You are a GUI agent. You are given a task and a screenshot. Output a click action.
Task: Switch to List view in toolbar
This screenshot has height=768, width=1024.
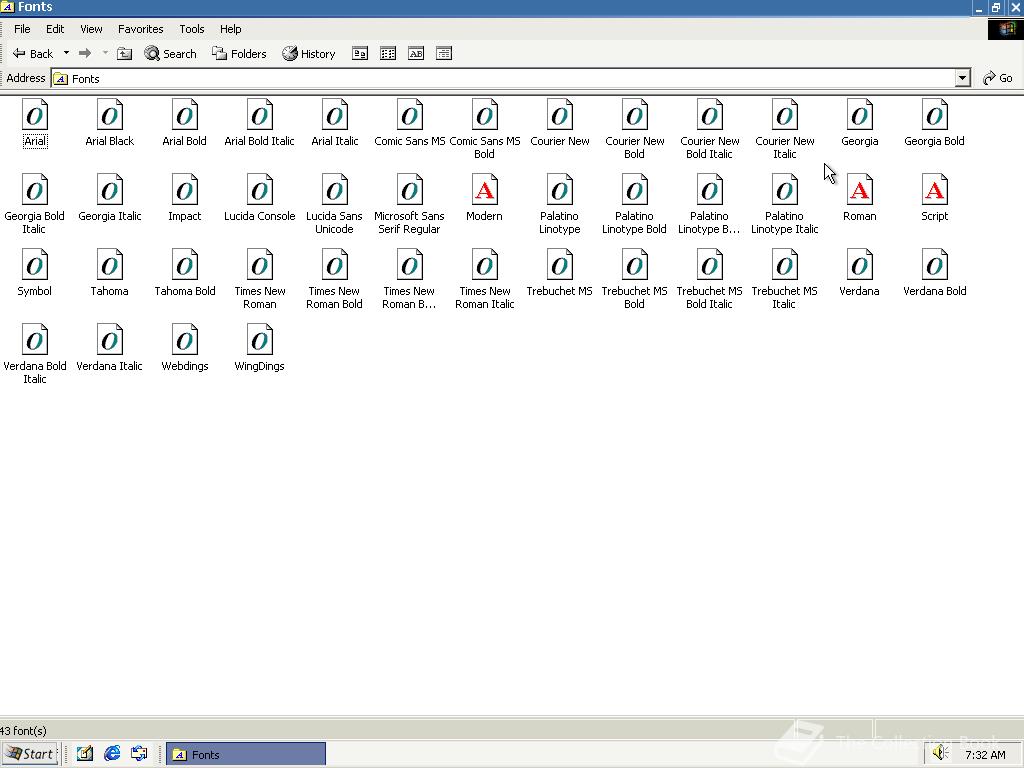[x=388, y=54]
